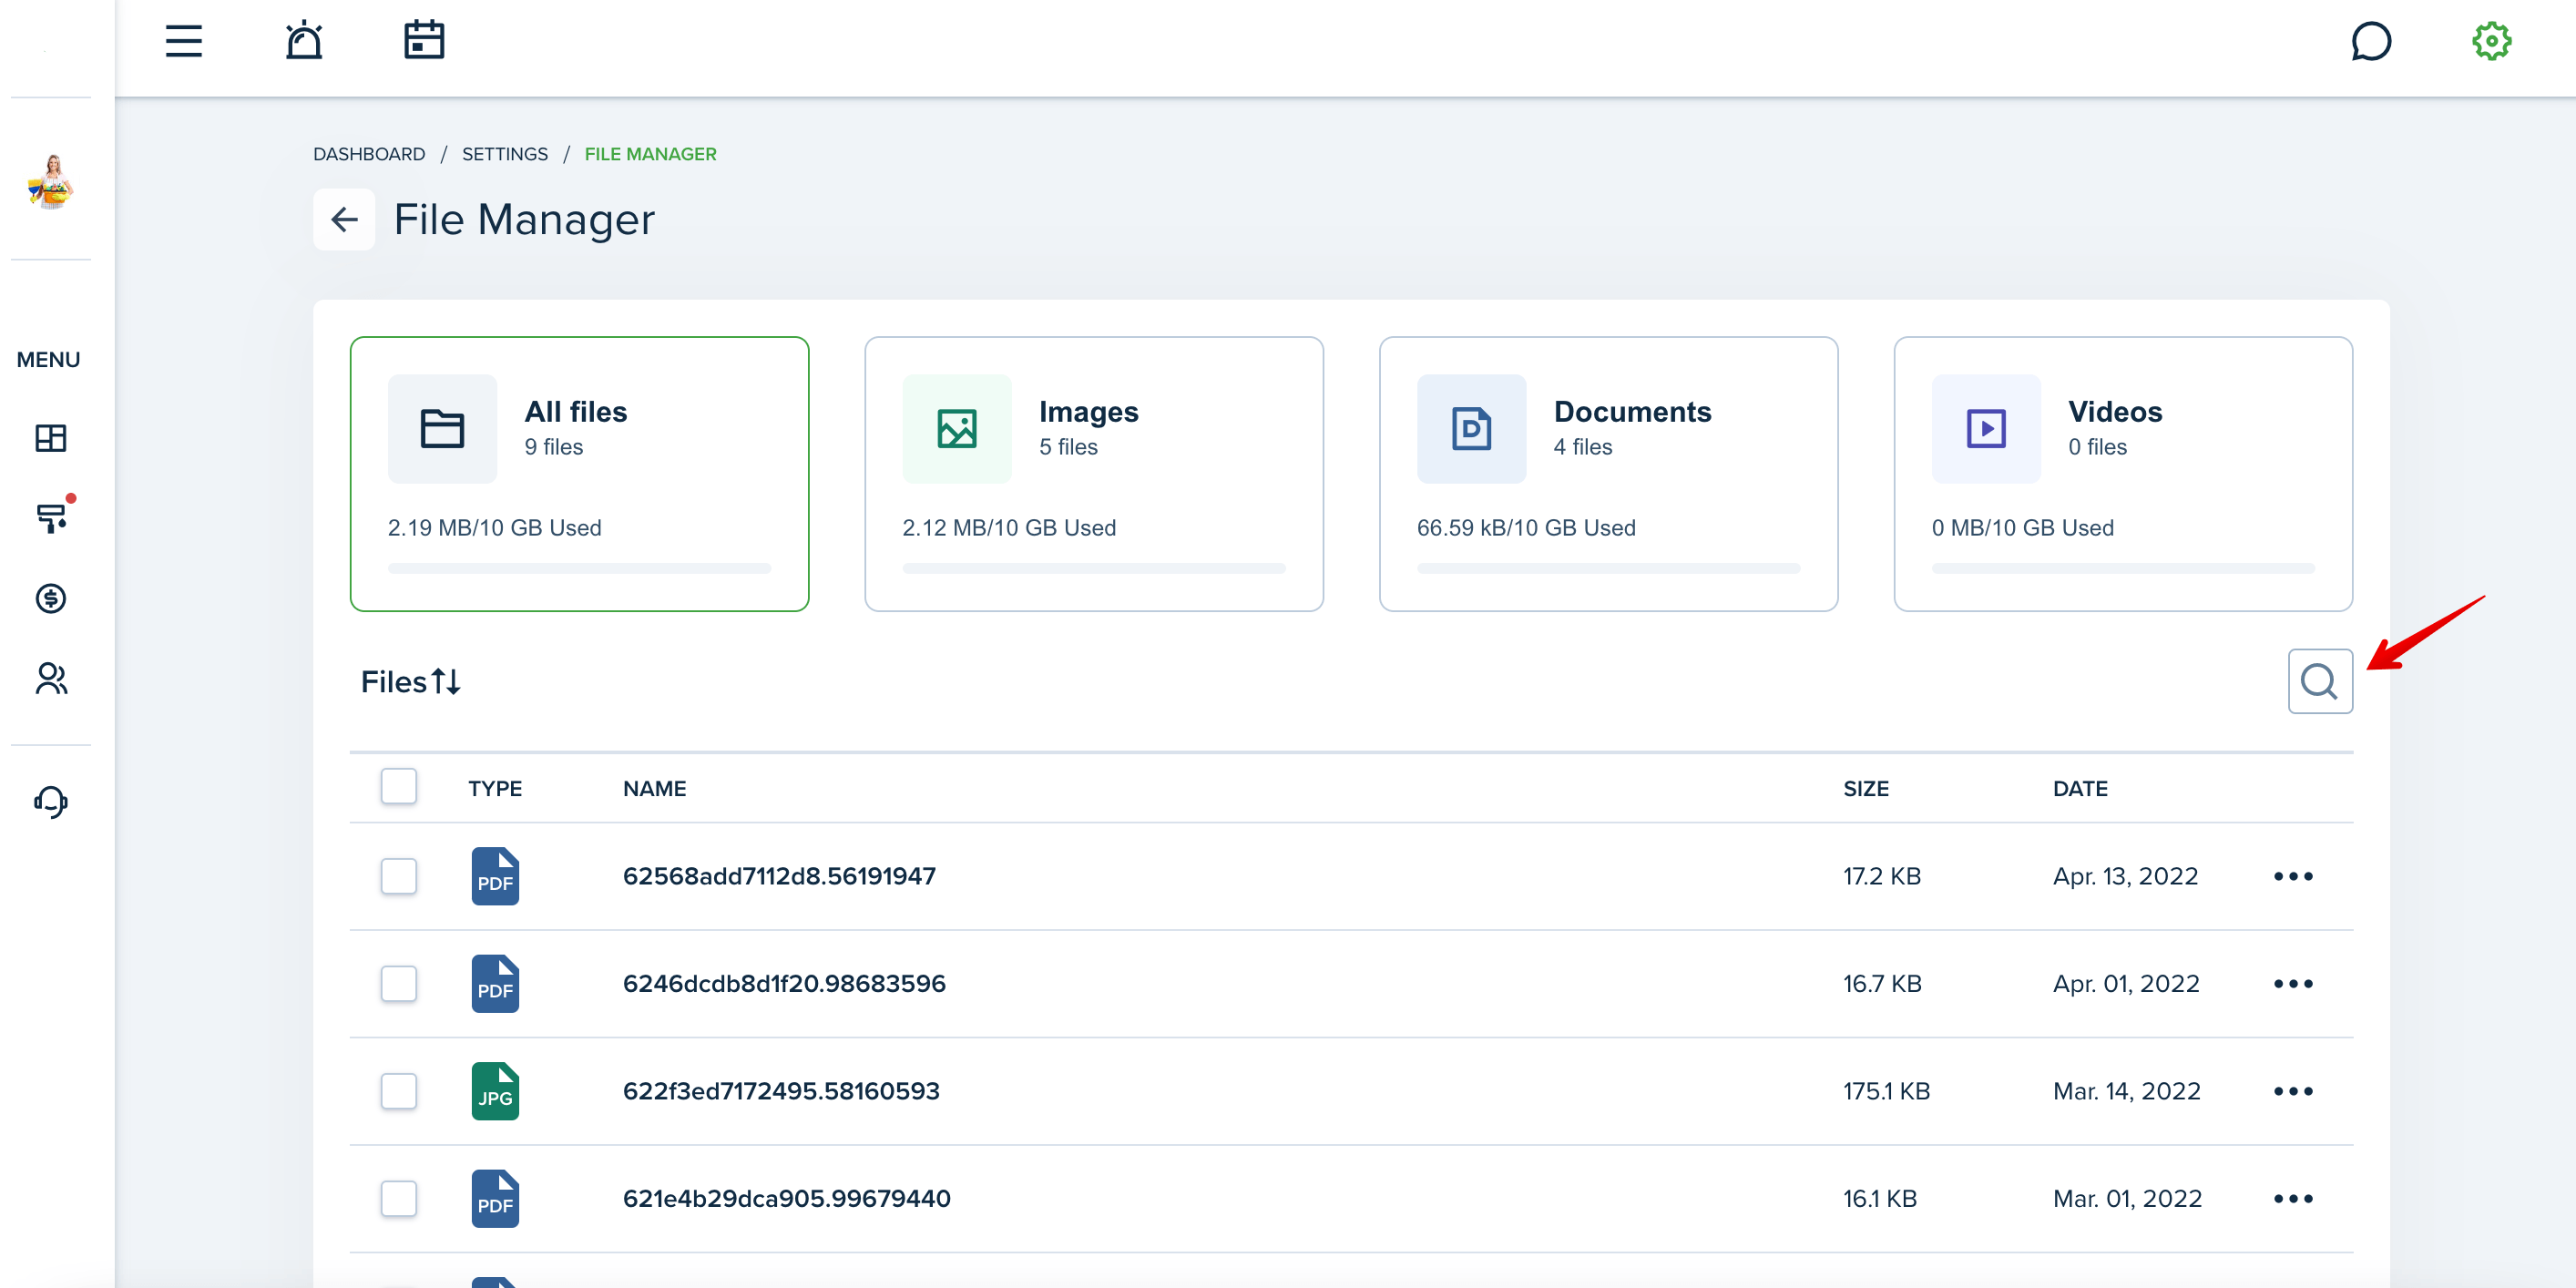This screenshot has width=2576, height=1288.
Task: Toggle the select-all files checkbox
Action: (398, 787)
